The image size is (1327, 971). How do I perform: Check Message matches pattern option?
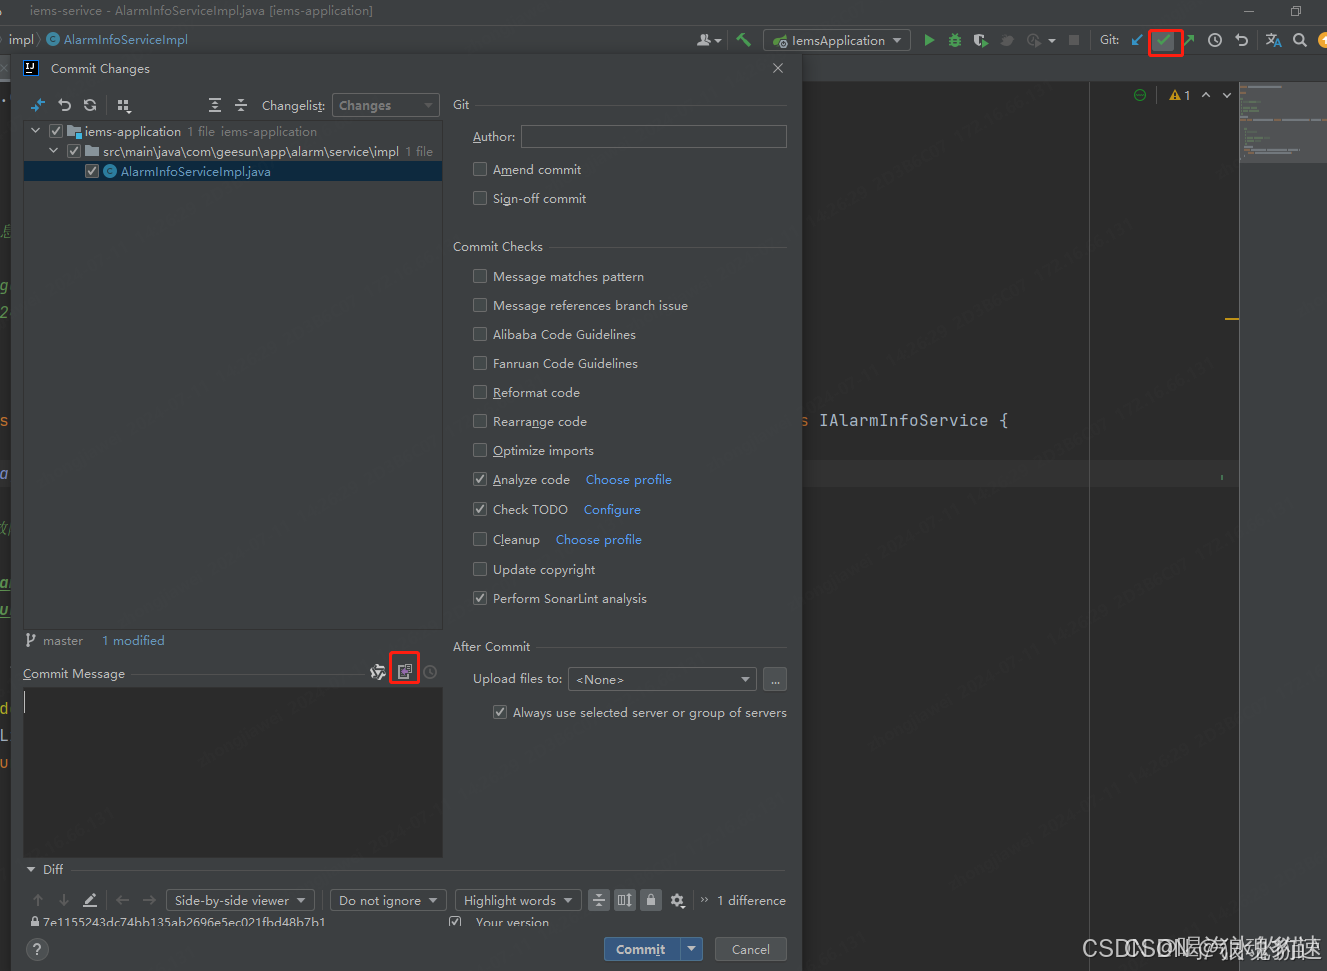[x=480, y=276]
